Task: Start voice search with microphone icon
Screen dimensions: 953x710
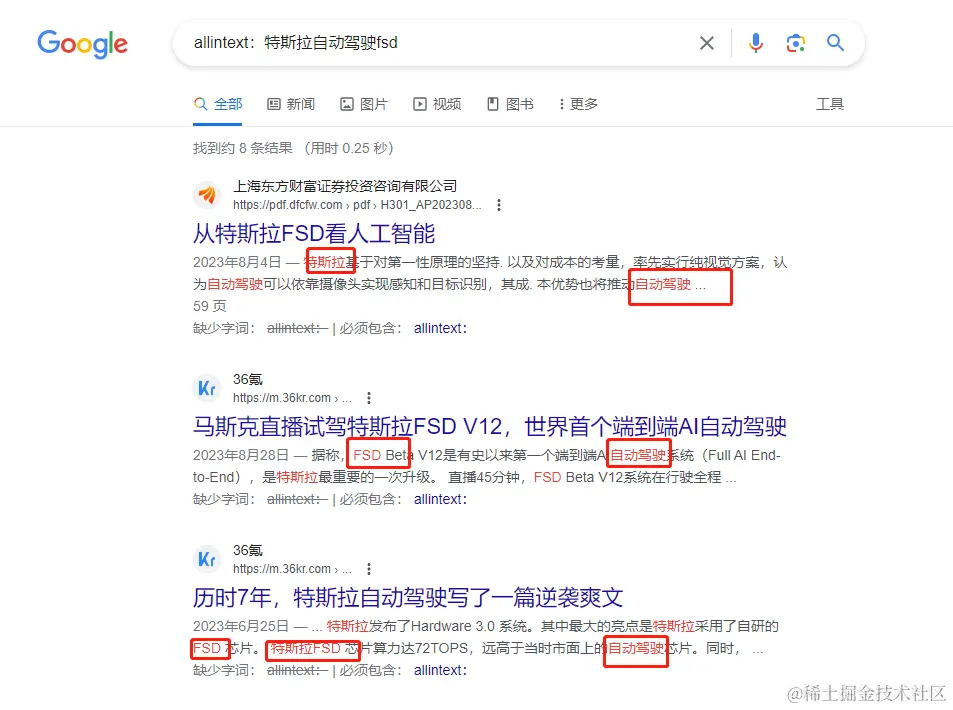Action: pyautogui.click(x=755, y=43)
